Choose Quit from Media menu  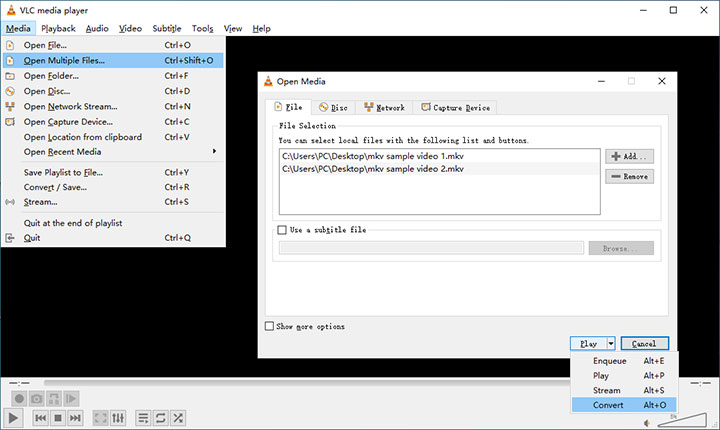[x=113, y=238]
